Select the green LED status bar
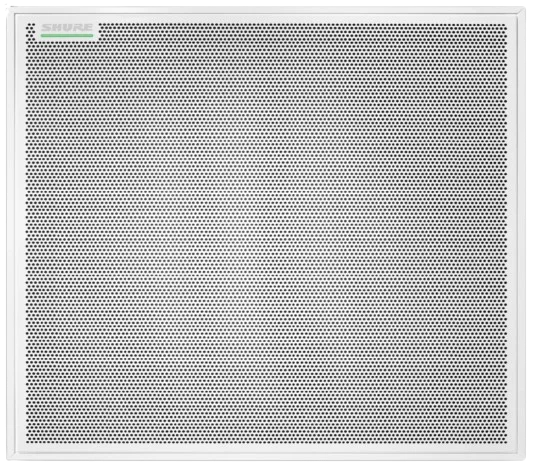 click(67, 35)
